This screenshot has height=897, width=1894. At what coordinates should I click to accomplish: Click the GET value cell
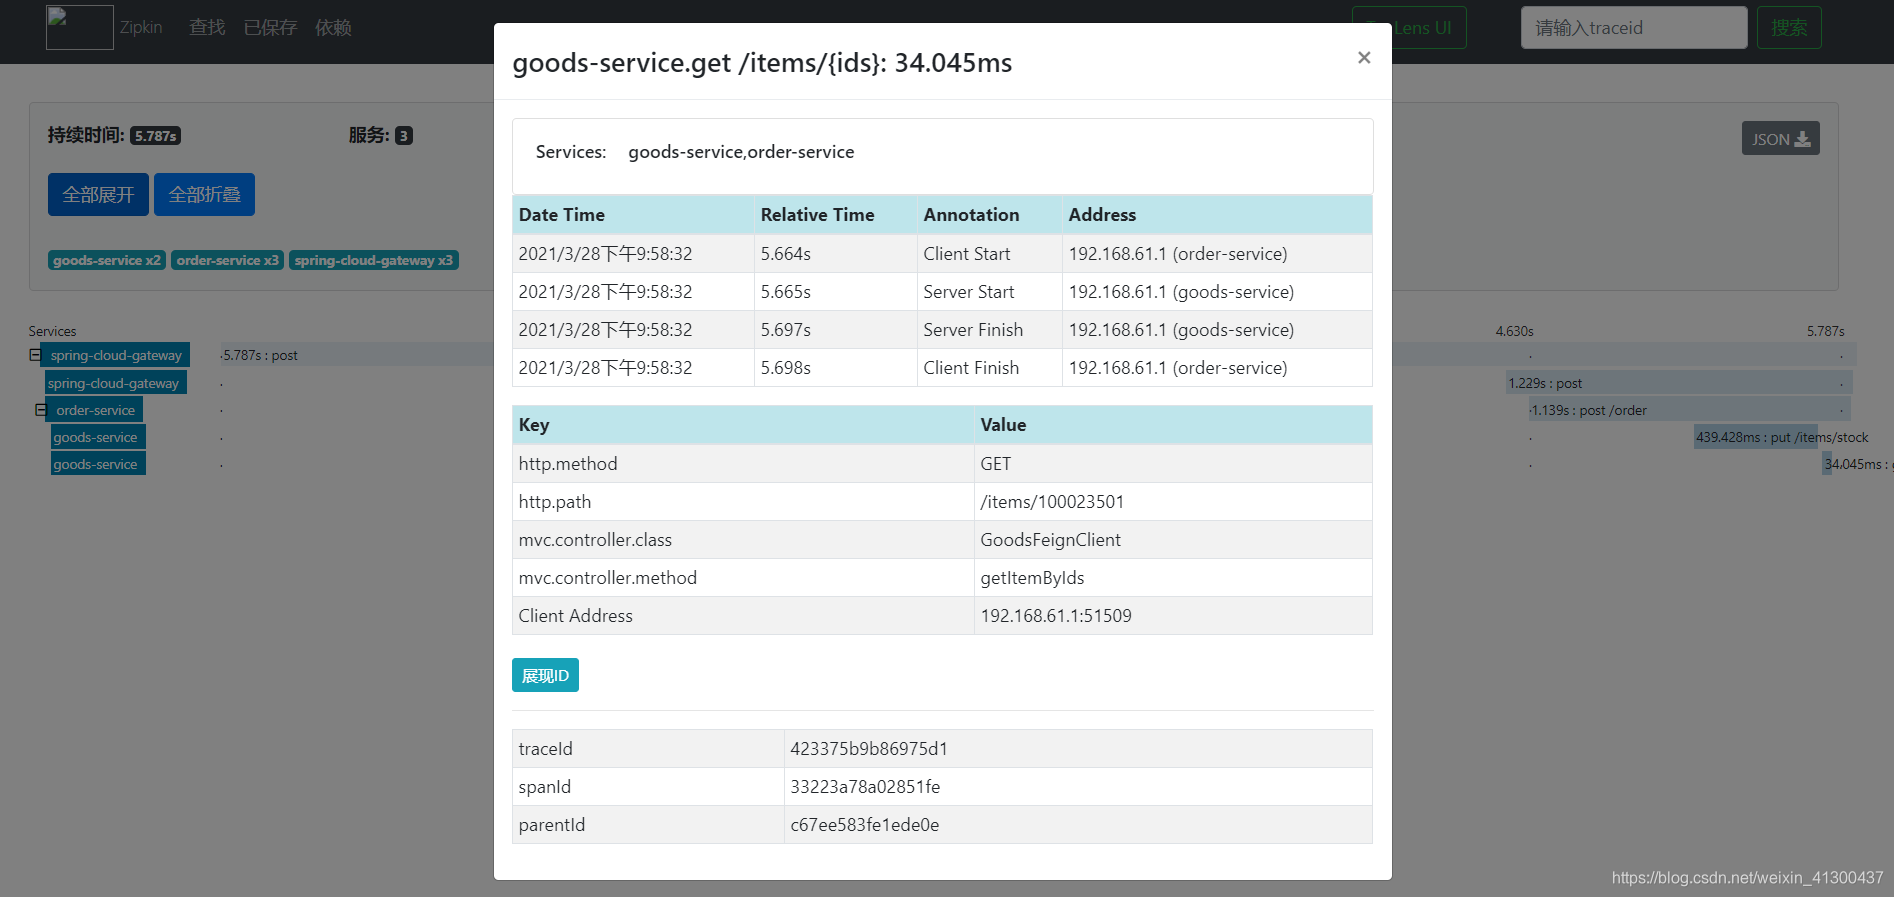(1173, 464)
